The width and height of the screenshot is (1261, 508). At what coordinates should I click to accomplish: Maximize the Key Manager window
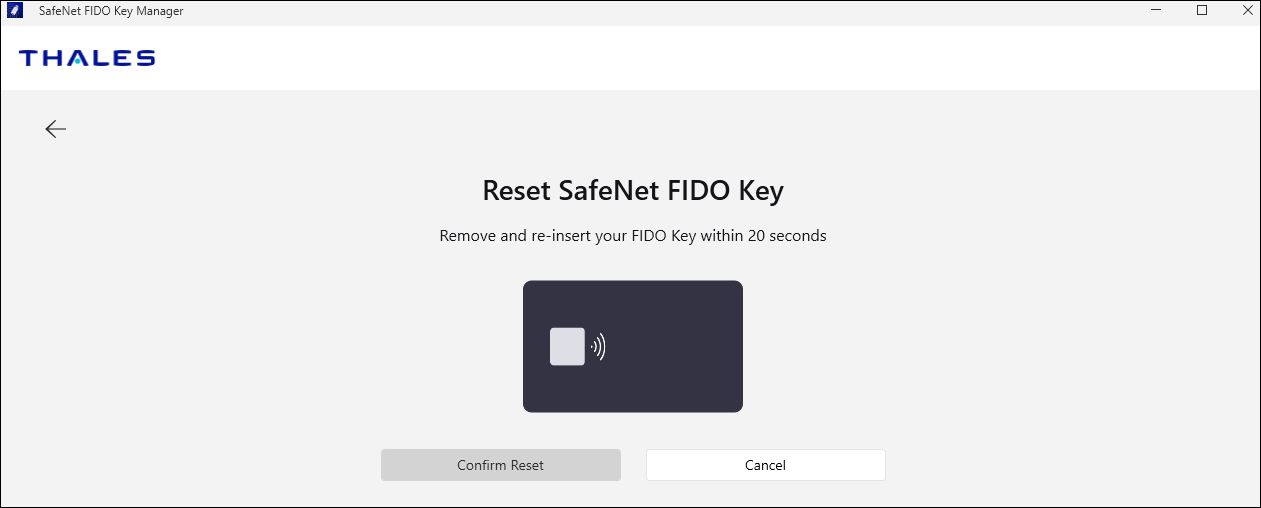(x=1202, y=11)
